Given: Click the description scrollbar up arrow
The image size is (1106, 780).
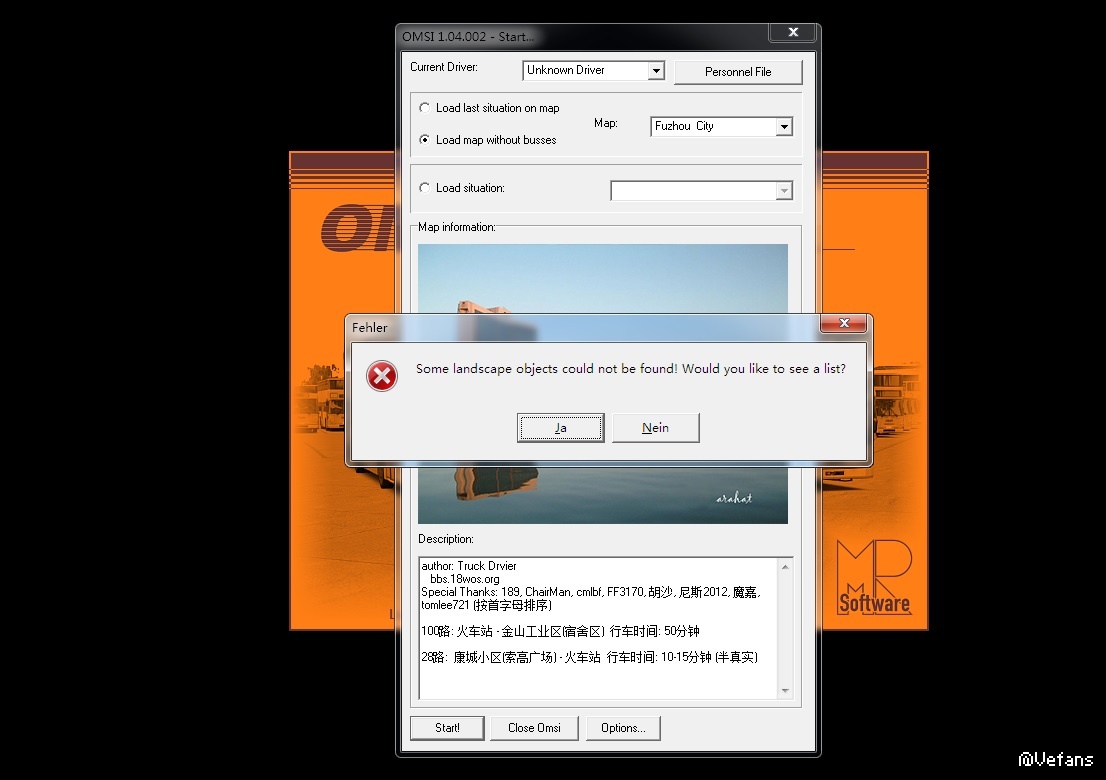Looking at the screenshot, I should (785, 567).
